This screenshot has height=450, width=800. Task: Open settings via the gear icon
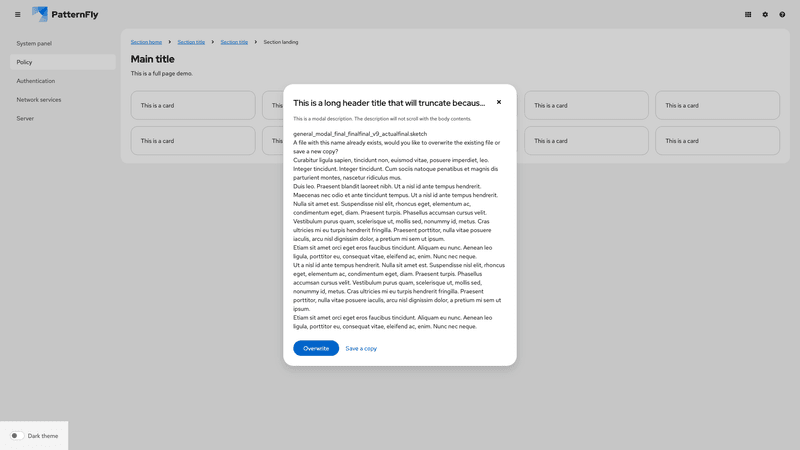coord(765,15)
